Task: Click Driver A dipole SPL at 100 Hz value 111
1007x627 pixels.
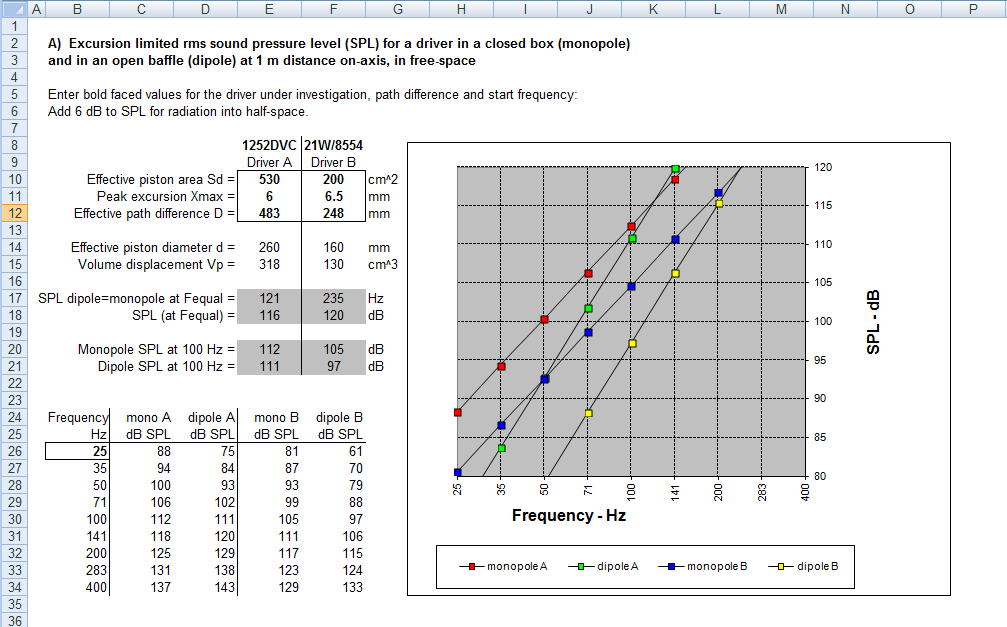Action: 269,366
